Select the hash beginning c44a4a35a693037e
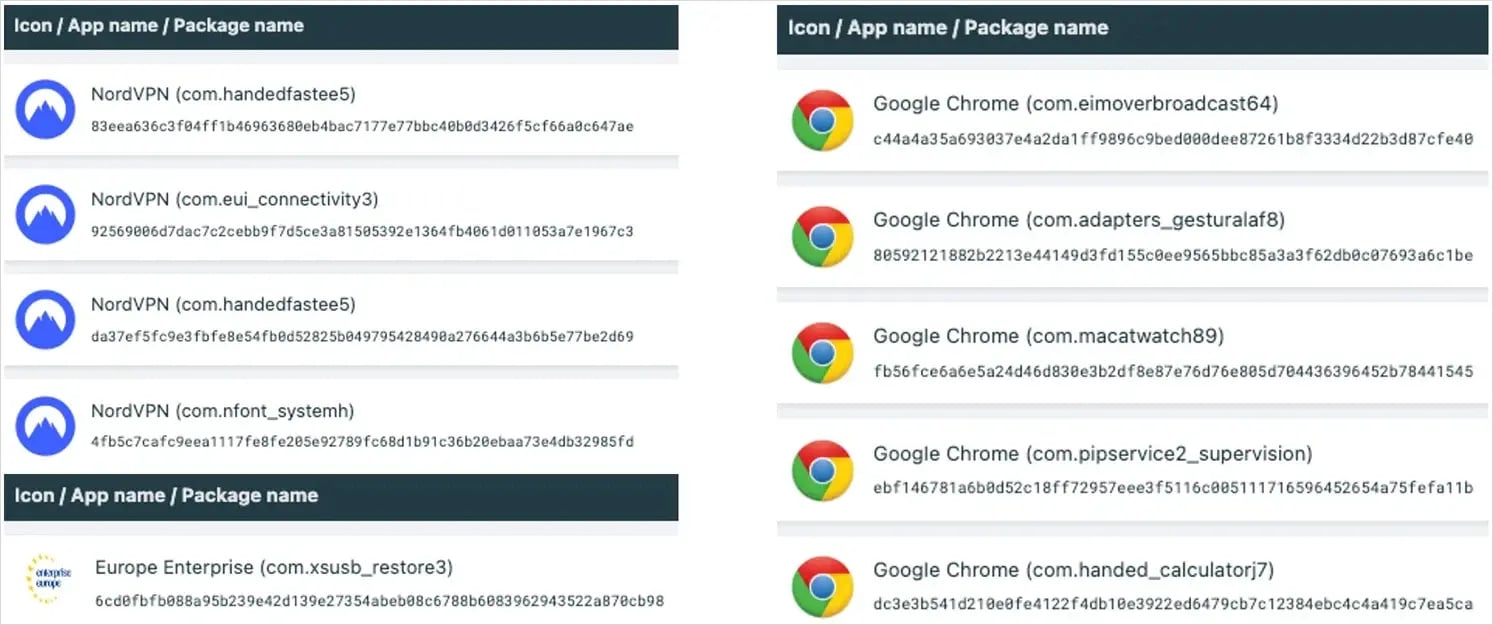Viewport: 1493px width, 625px height. pos(1172,139)
